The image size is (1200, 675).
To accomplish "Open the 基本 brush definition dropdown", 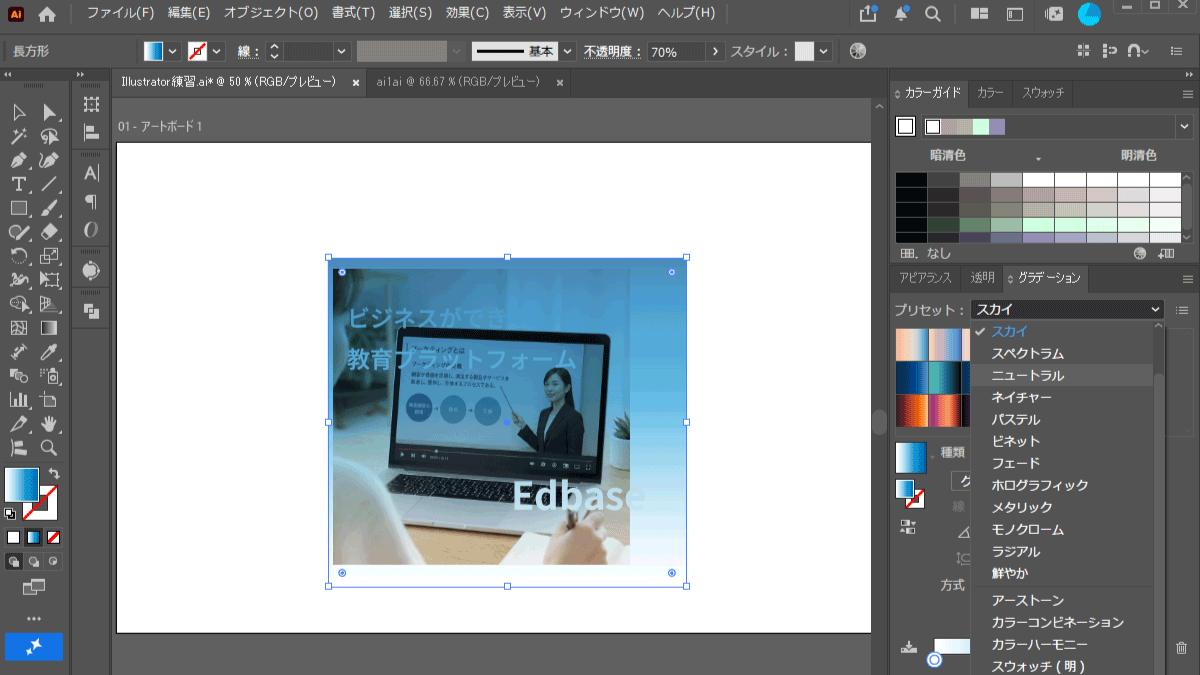I will tap(568, 51).
